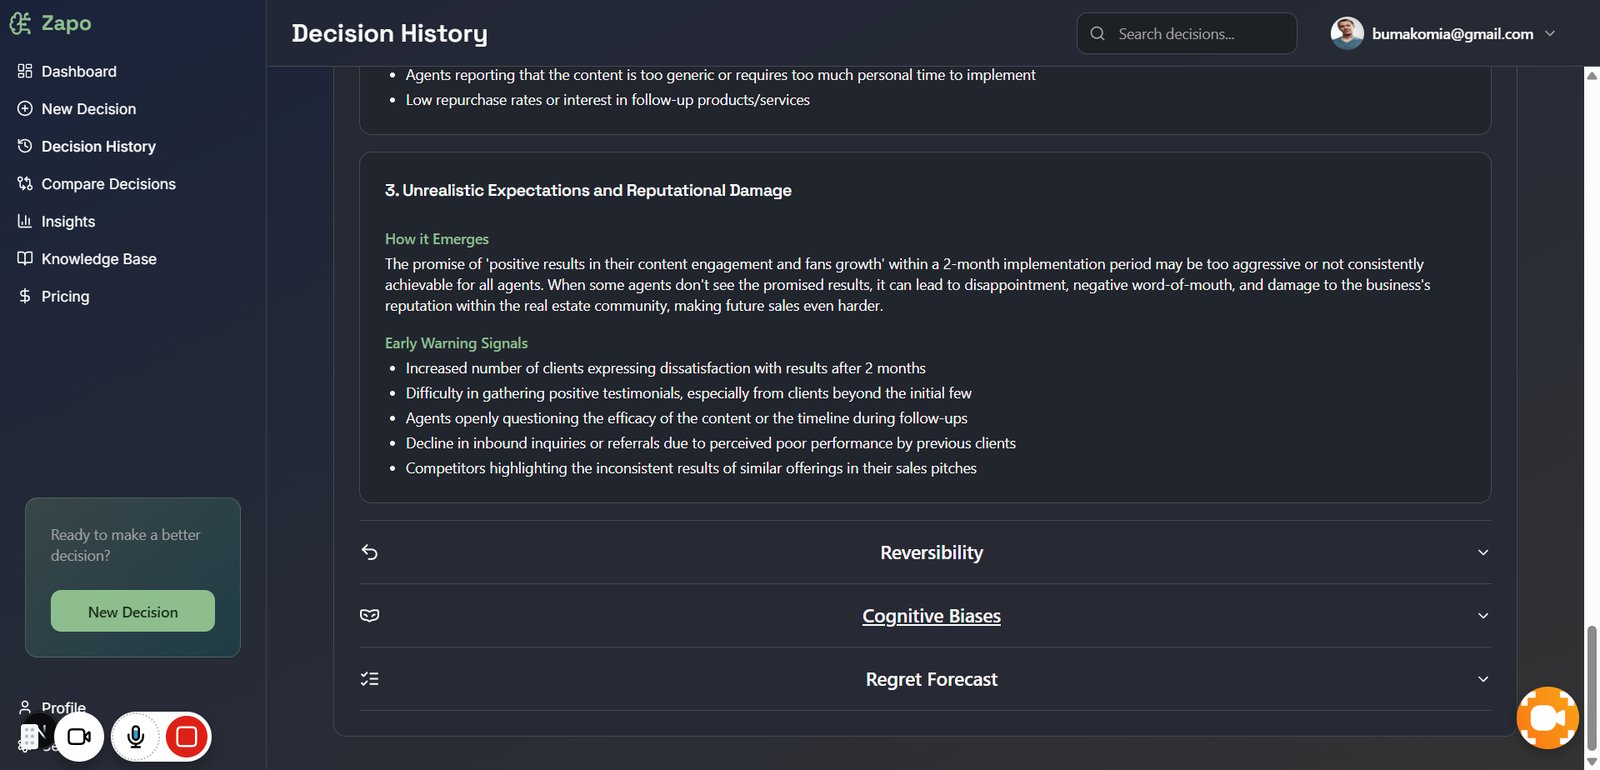This screenshot has width=1600, height=770.
Task: Select the Compare Decisions sidebar item
Action: [96, 184]
